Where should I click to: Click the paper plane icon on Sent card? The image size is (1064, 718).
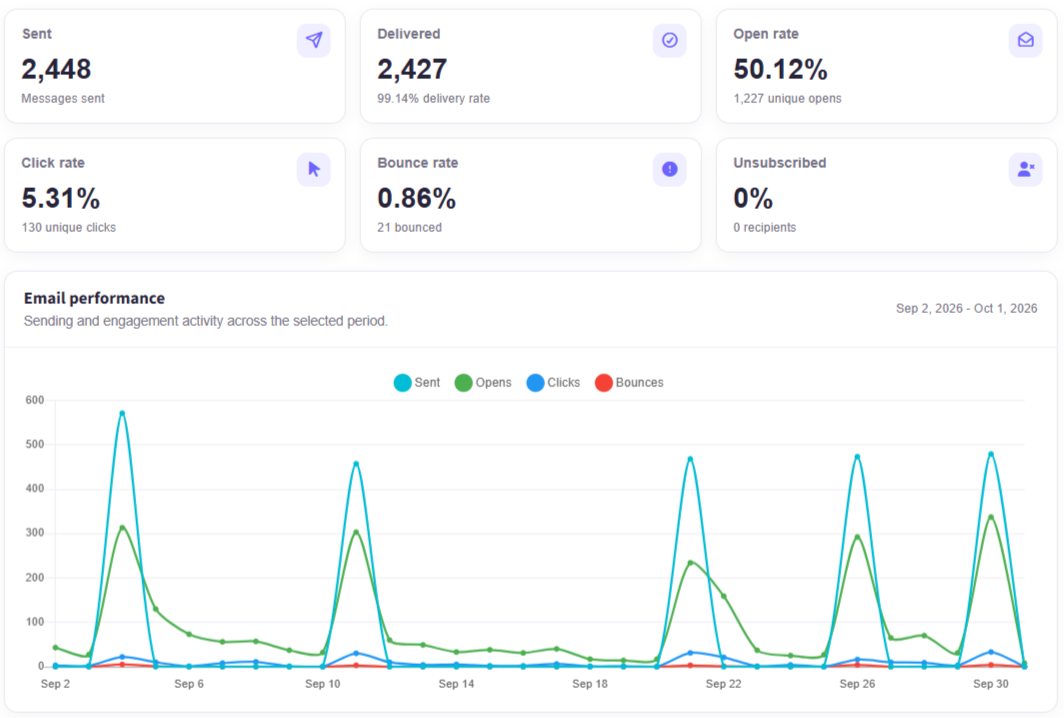[x=314, y=40]
